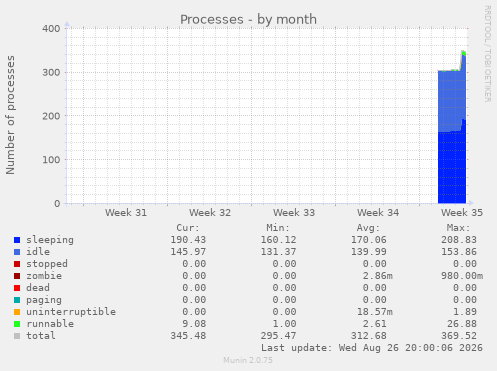Click the sleeping legend color swatch
This screenshot has height=371, width=497.
pos(17,240)
